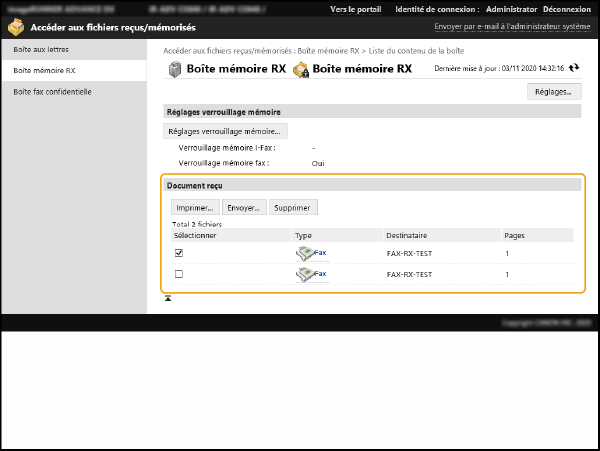Click the refresh icon beside the update time

pos(574,69)
